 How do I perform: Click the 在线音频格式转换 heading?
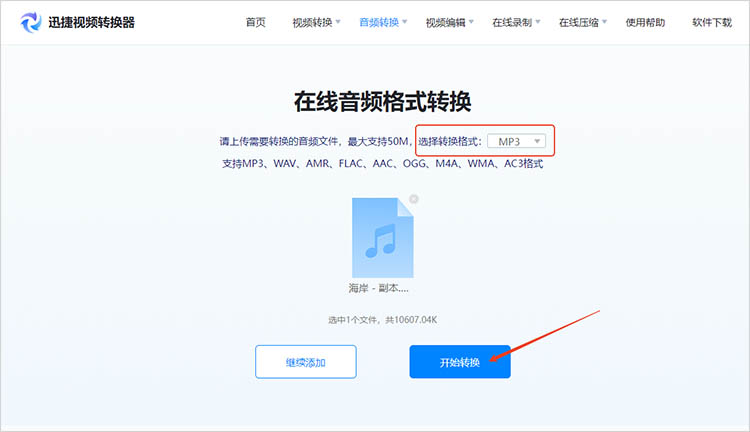point(382,101)
